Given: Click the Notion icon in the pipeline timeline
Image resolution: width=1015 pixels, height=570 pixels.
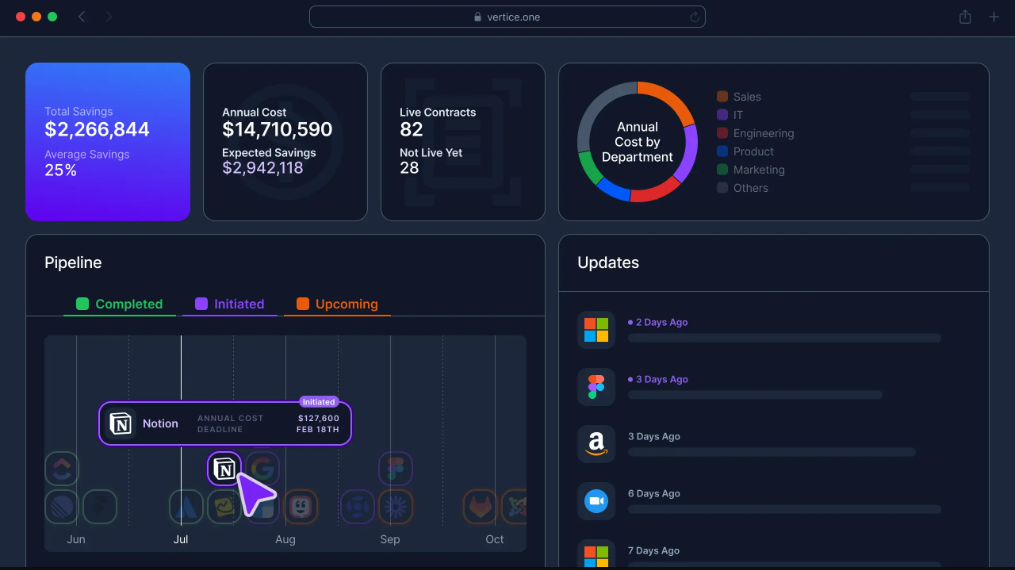Looking at the screenshot, I should pos(224,468).
